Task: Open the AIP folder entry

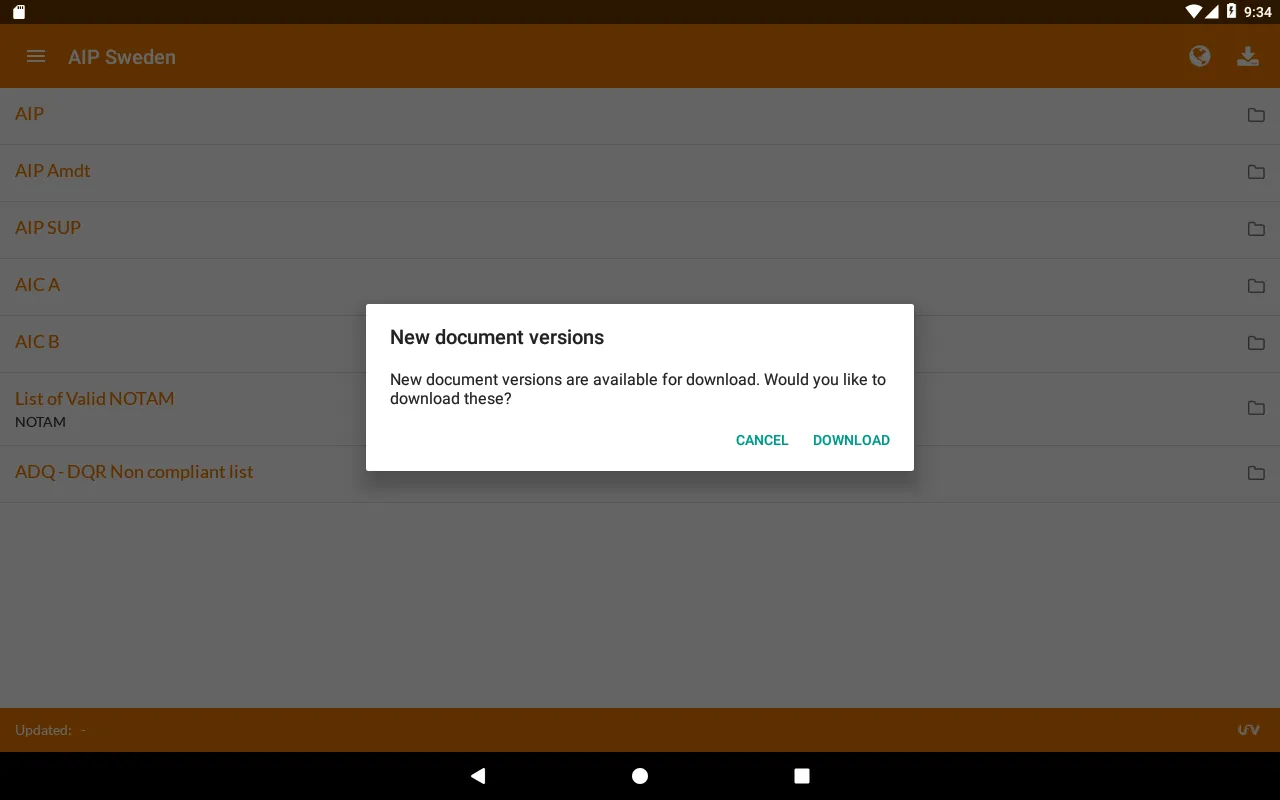Action: pos(30,114)
